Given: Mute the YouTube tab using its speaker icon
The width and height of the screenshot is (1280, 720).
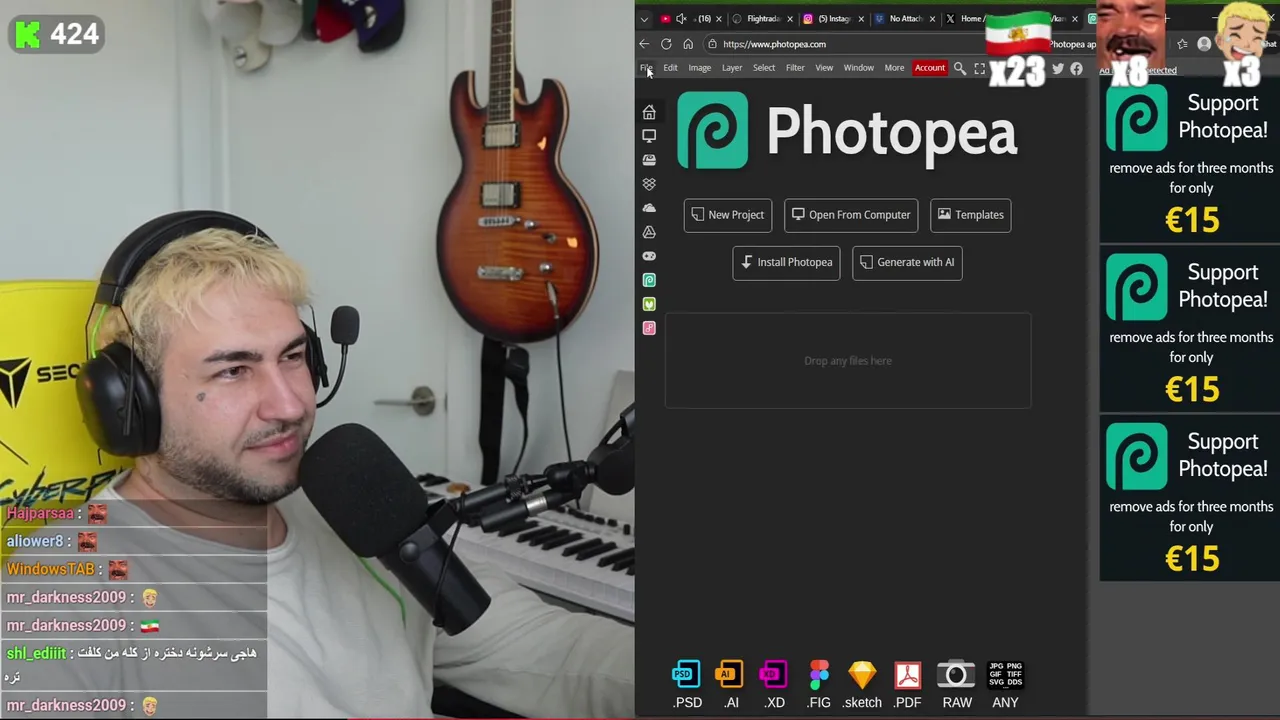Looking at the screenshot, I should [681, 19].
